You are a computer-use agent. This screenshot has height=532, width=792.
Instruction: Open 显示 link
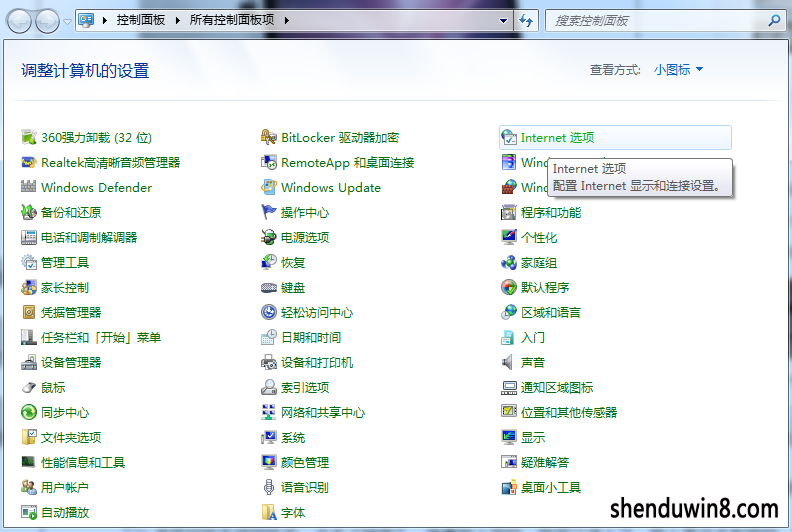pyautogui.click(x=533, y=438)
